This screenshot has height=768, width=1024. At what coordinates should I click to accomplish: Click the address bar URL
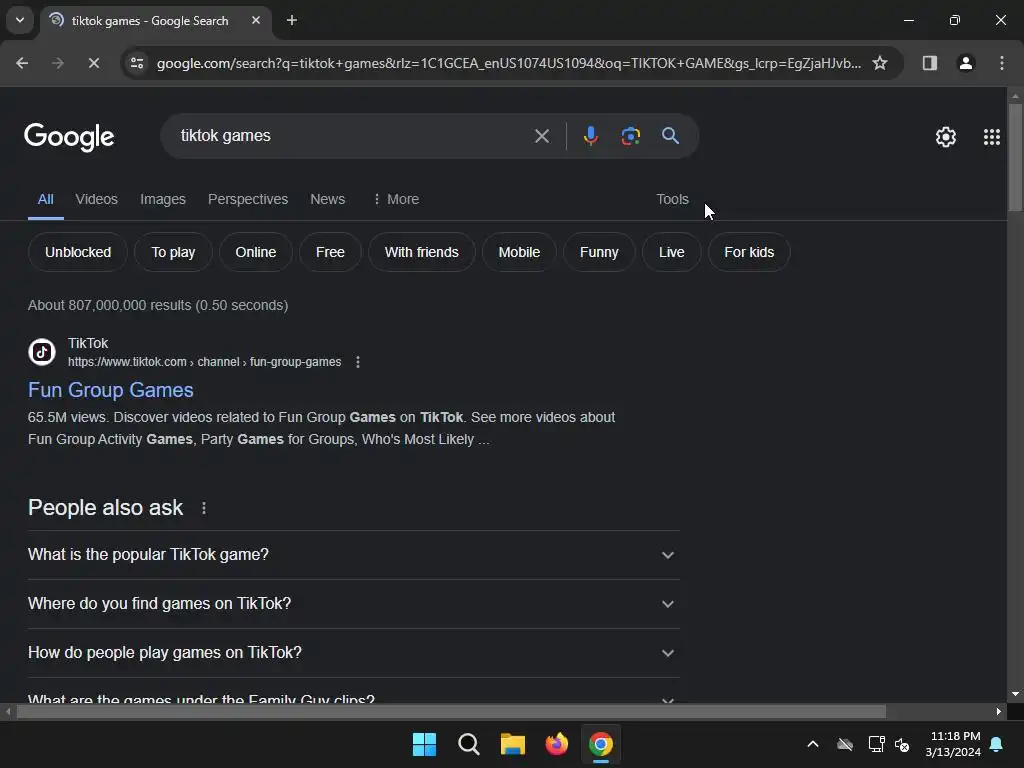[509, 63]
